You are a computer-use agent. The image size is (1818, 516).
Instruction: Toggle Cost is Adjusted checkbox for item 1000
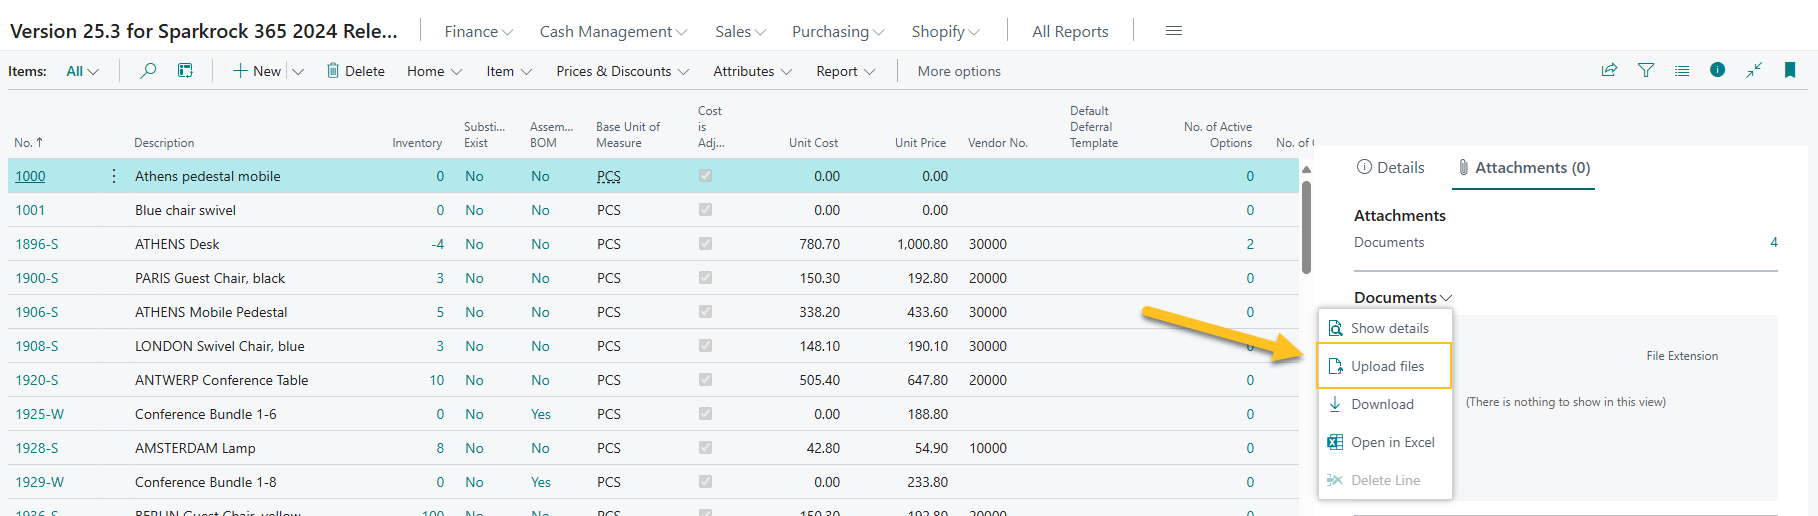pyautogui.click(x=705, y=176)
